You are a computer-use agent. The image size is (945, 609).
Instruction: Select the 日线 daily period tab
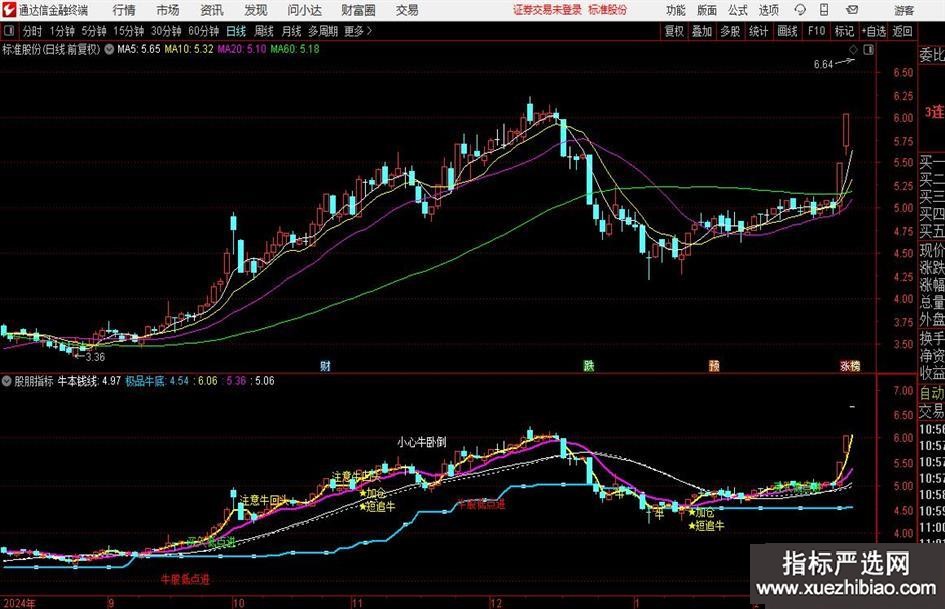point(236,31)
